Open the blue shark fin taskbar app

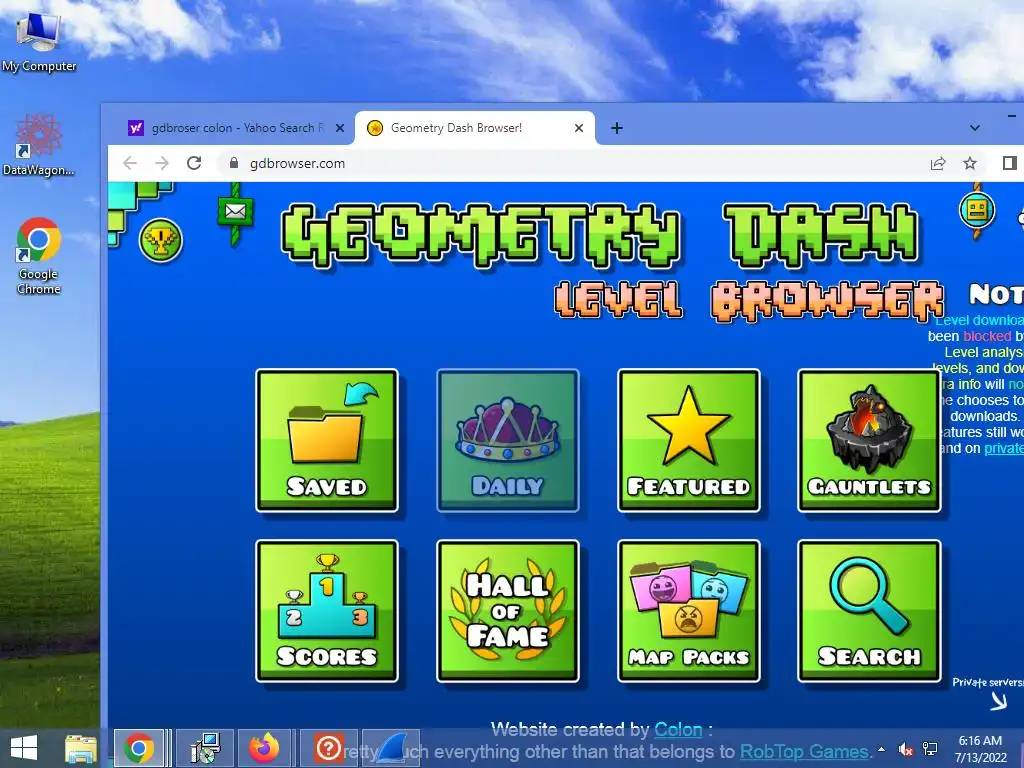tap(392, 748)
